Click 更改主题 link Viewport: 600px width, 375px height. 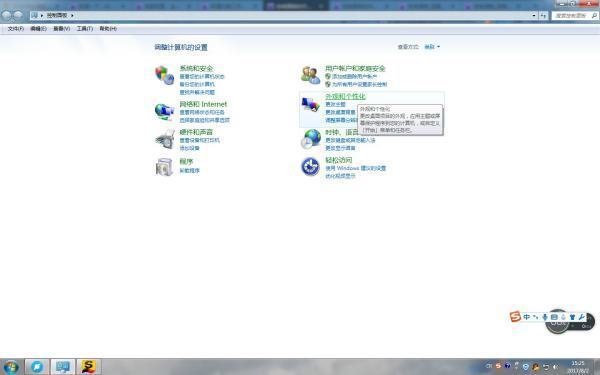pos(335,104)
